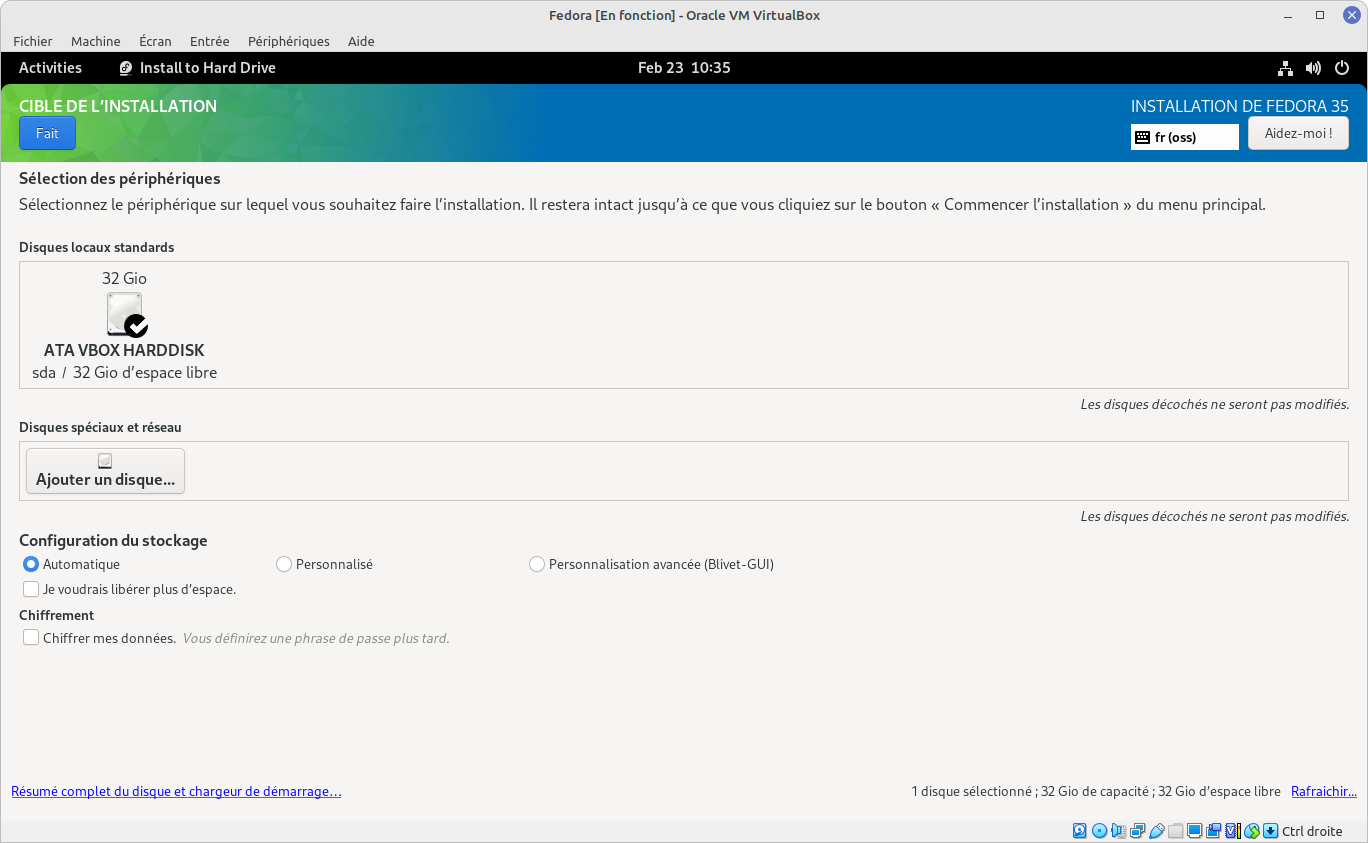The width and height of the screenshot is (1368, 843).
Task: Click the Ctrl droite host key label
Action: pyautogui.click(x=1312, y=831)
